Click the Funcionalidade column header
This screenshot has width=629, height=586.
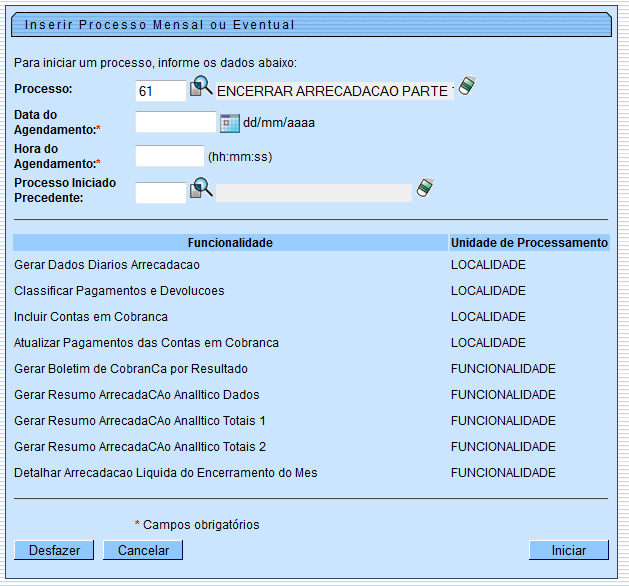click(230, 243)
